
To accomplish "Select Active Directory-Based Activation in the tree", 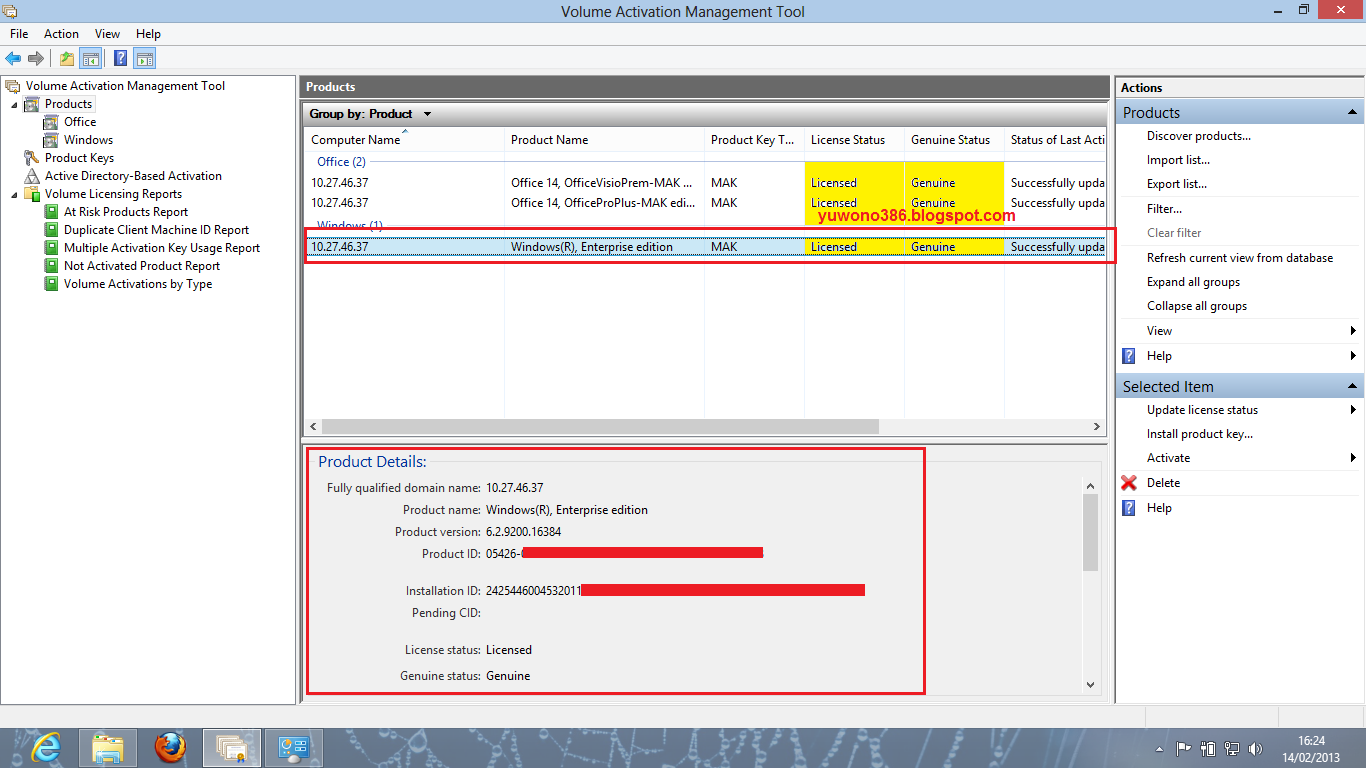I will pyautogui.click(x=133, y=176).
